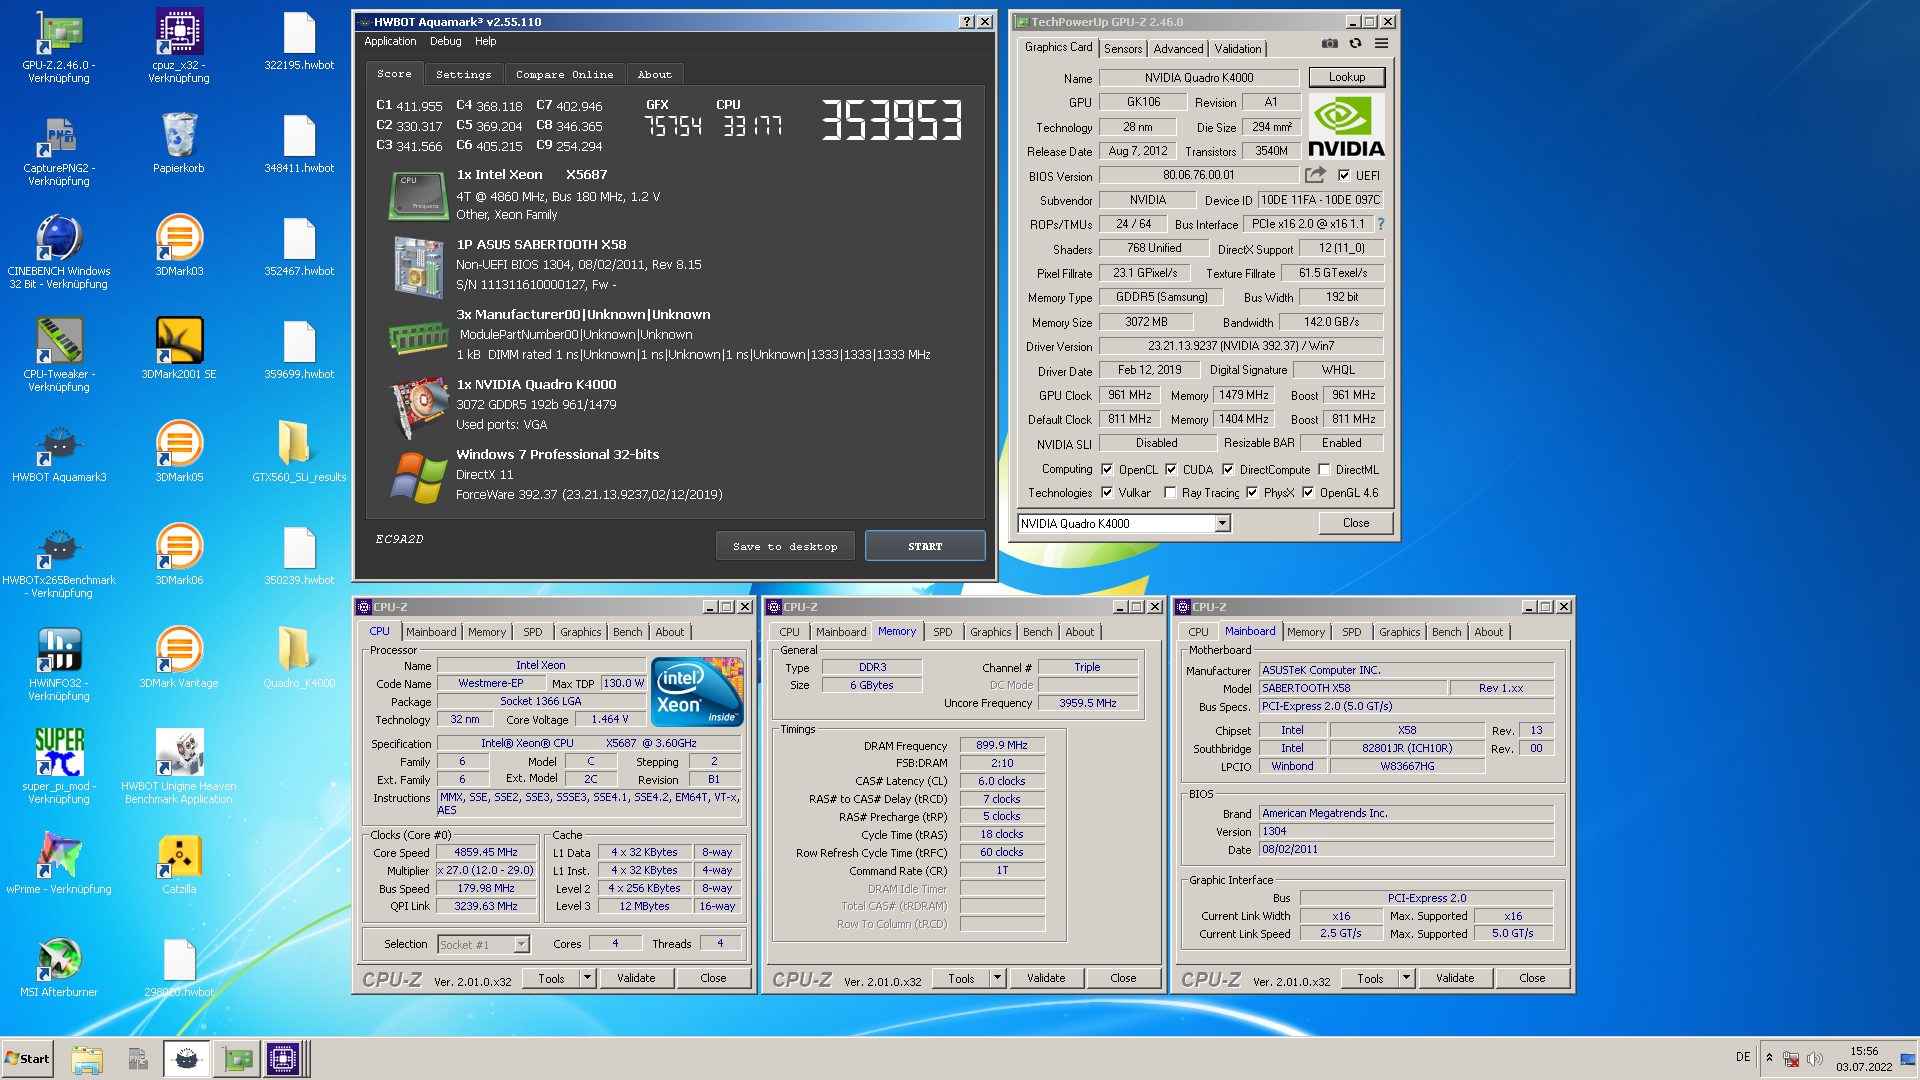Screen dimensions: 1920x1080
Task: Switch to GPU-Z Sensors tab
Action: [x=1123, y=49]
